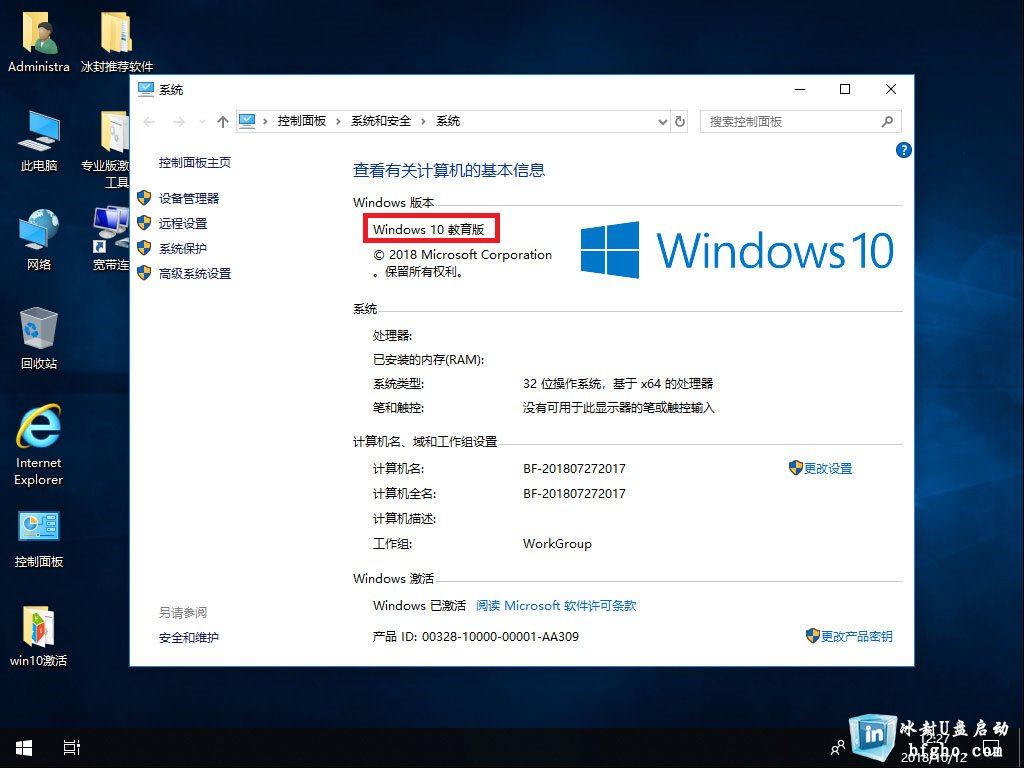
Task: Maximize the 系统 window
Action: [x=844, y=89]
